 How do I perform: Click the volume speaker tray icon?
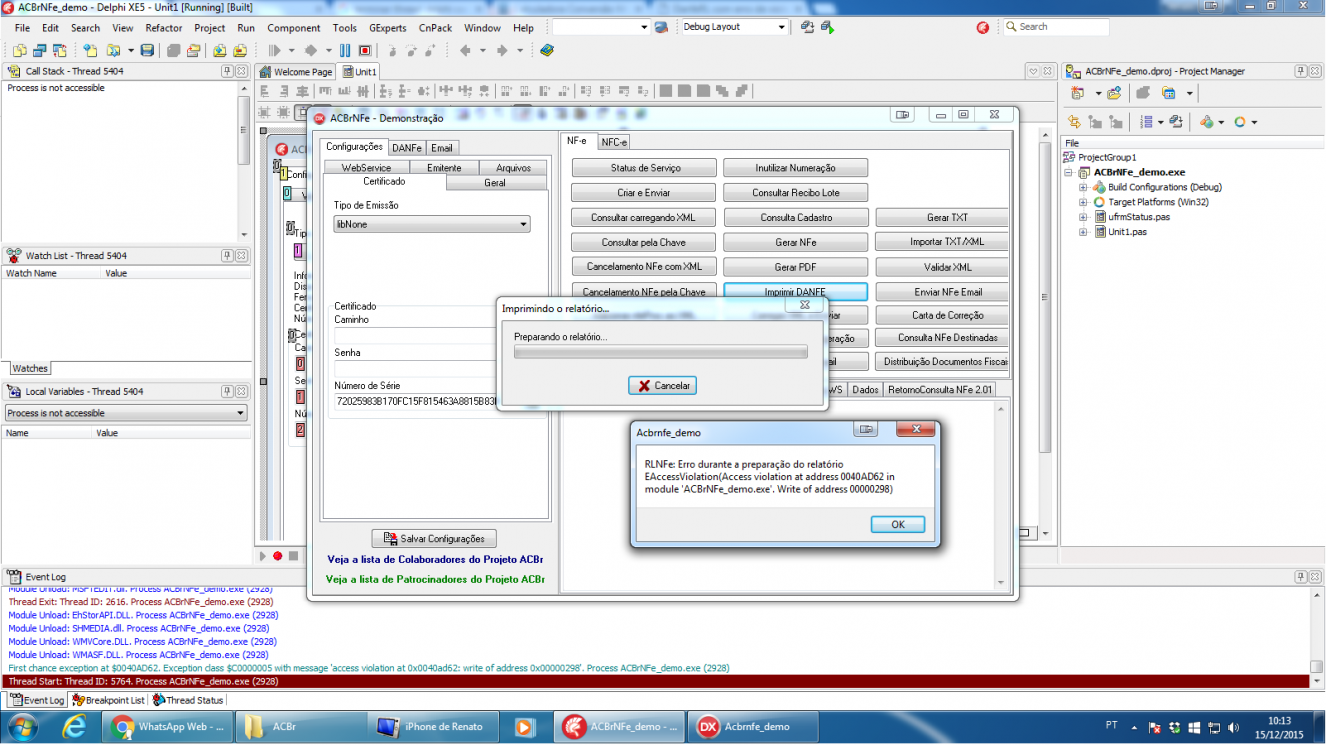pos(1232,728)
